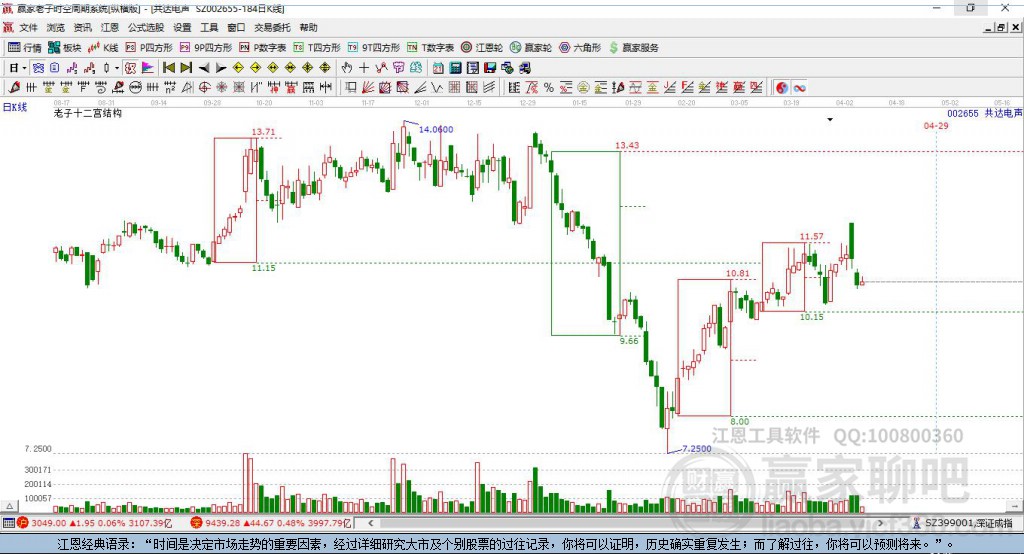Open the 行情 market quotes view
The height and width of the screenshot is (554, 1024).
coord(25,48)
